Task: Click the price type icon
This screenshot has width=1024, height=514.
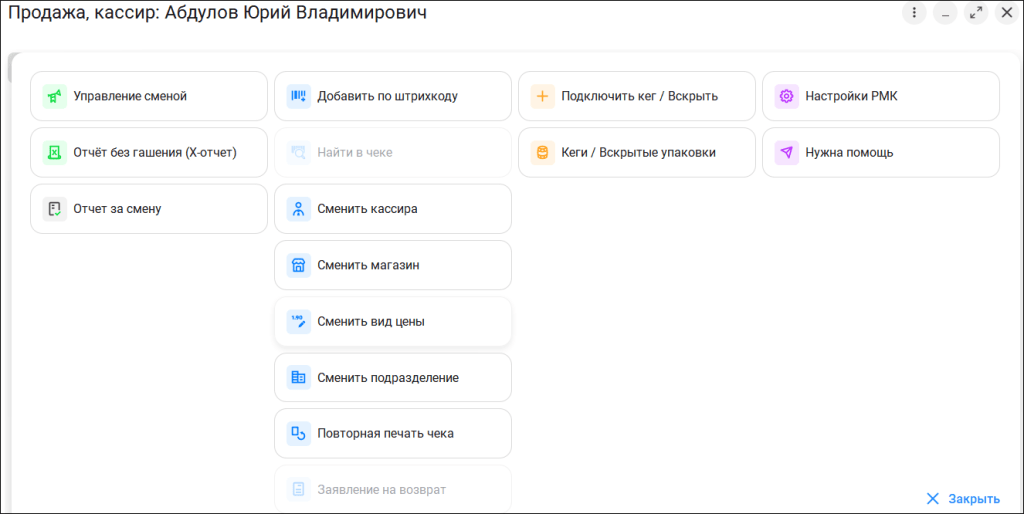Action: coord(298,322)
